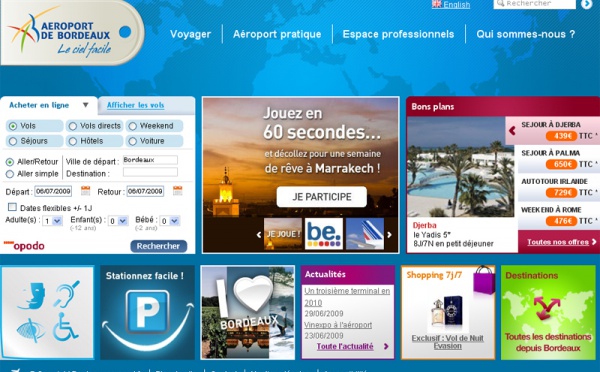Click the JE PARTICIPE button

coord(321,197)
